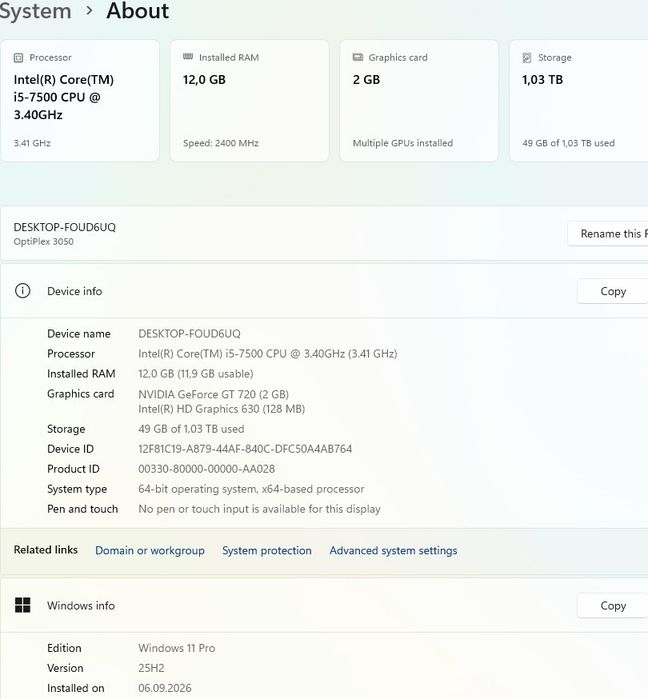This screenshot has width=648, height=699.
Task: Click '3.41 GHz' in the Processor card
Action: (x=32, y=143)
